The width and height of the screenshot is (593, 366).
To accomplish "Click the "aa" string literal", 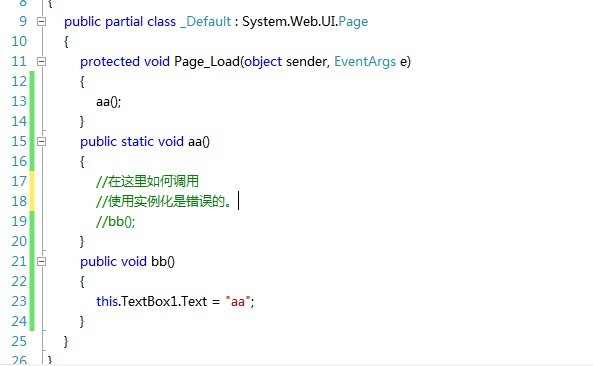I will coord(238,301).
